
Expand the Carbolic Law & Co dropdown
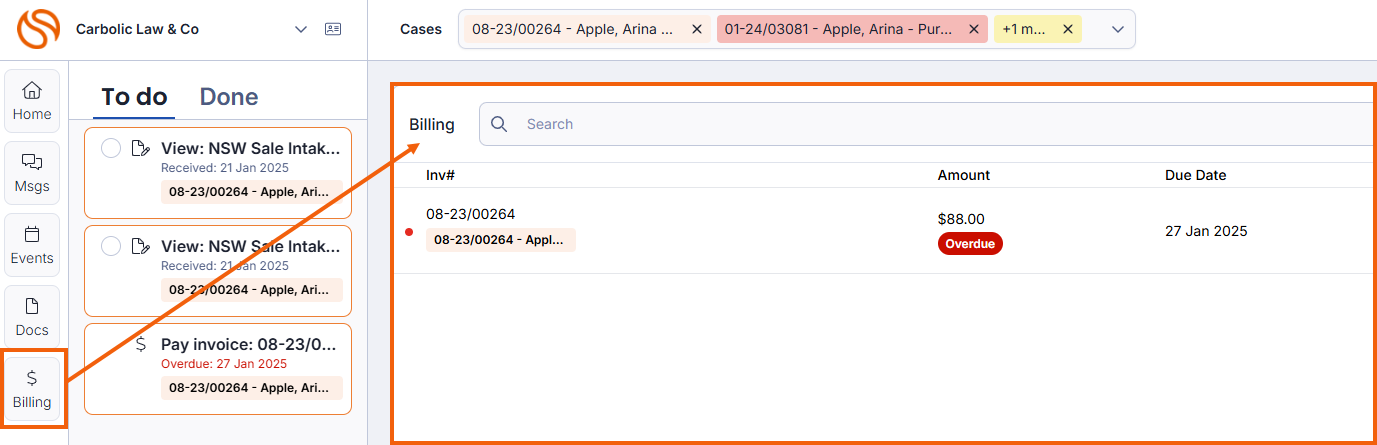click(301, 30)
